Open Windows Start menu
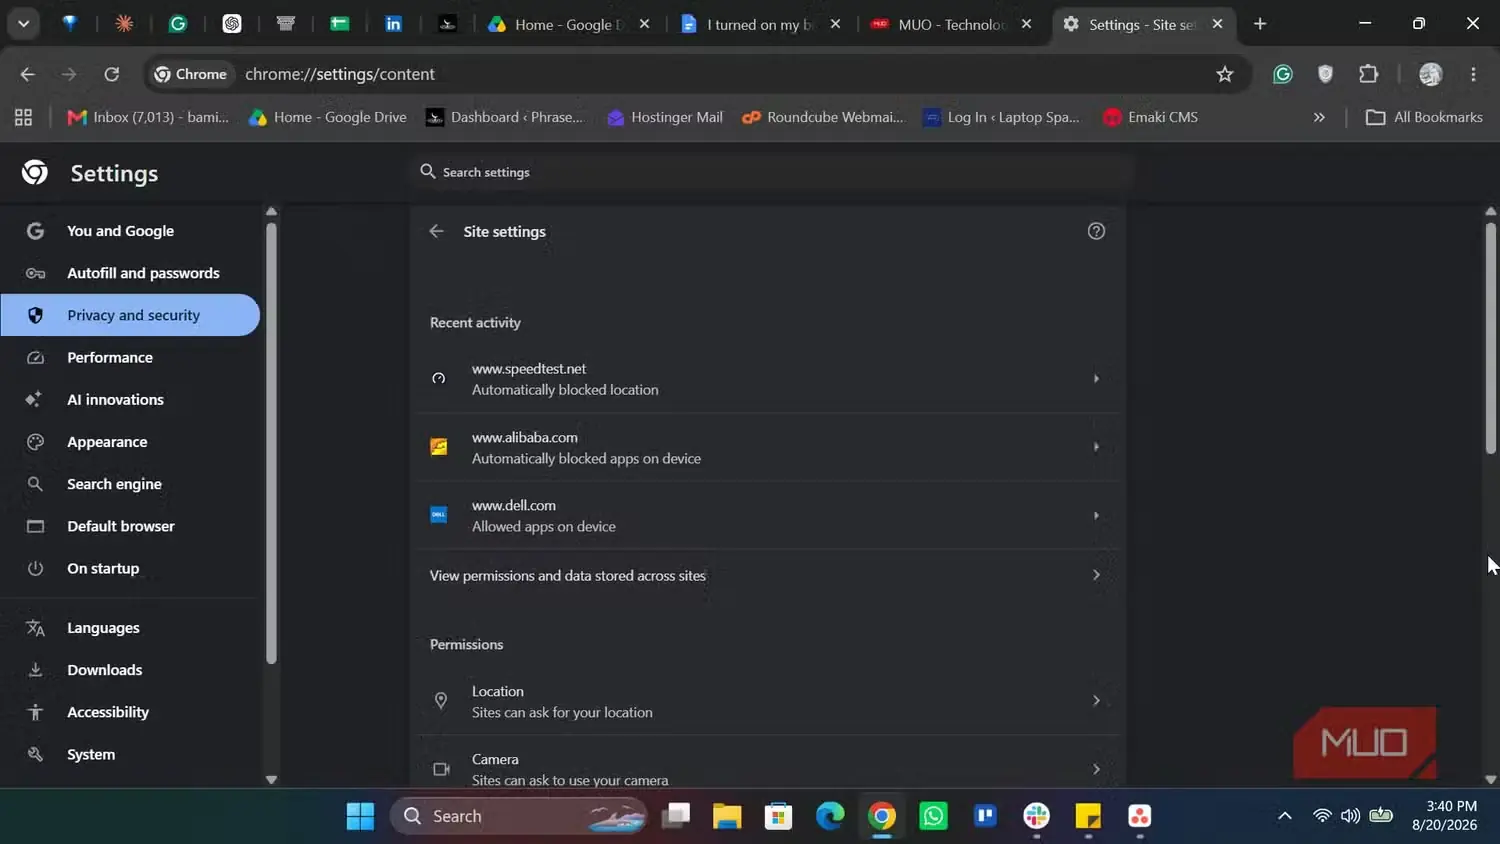 (x=360, y=816)
